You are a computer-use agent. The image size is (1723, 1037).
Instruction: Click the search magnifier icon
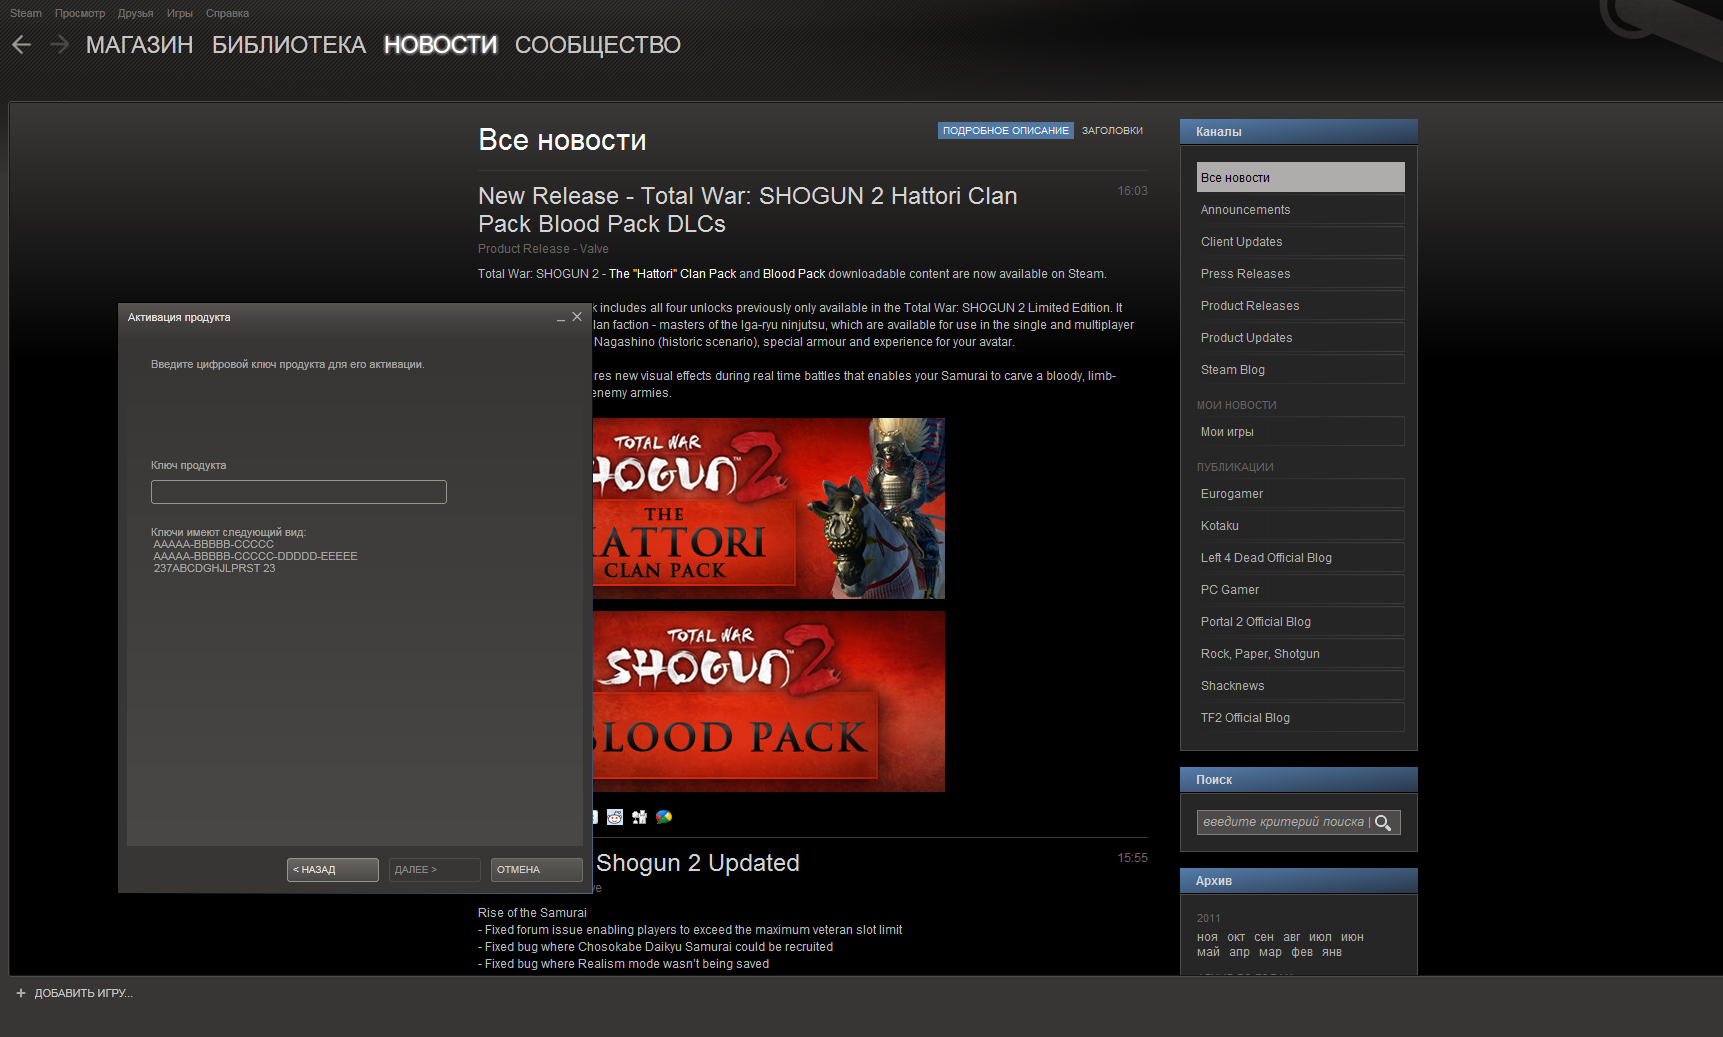1383,822
